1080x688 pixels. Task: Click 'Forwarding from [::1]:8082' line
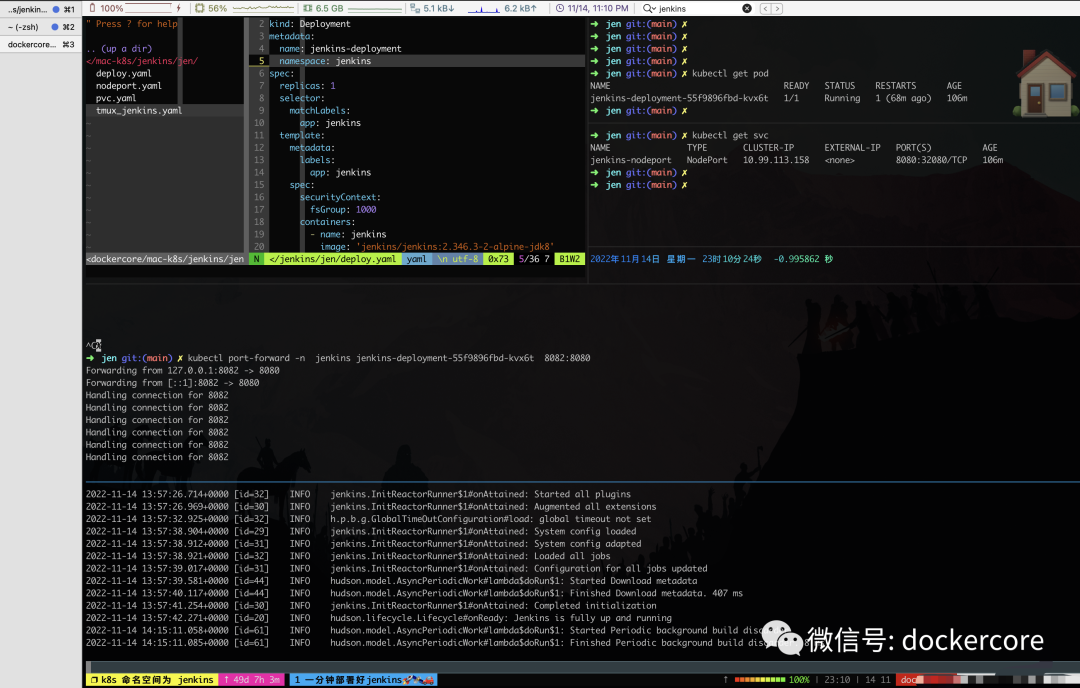(172, 383)
